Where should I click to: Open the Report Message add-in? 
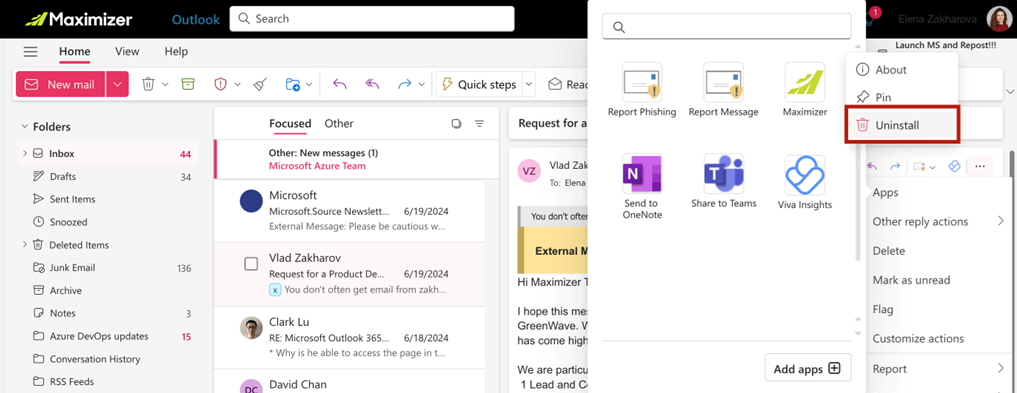(x=723, y=90)
